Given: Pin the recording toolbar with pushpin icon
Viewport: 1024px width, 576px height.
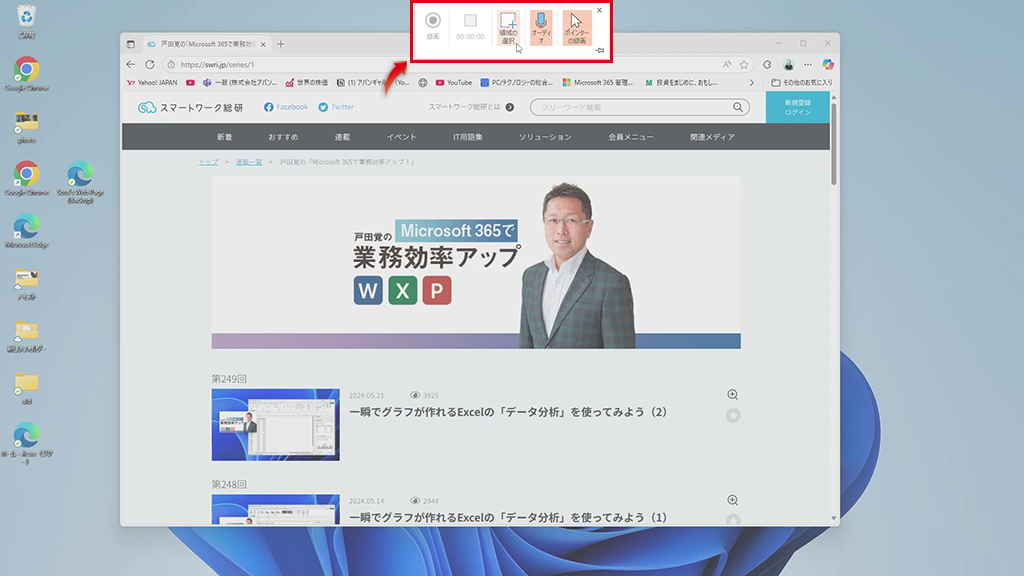Looking at the screenshot, I should (x=600, y=50).
